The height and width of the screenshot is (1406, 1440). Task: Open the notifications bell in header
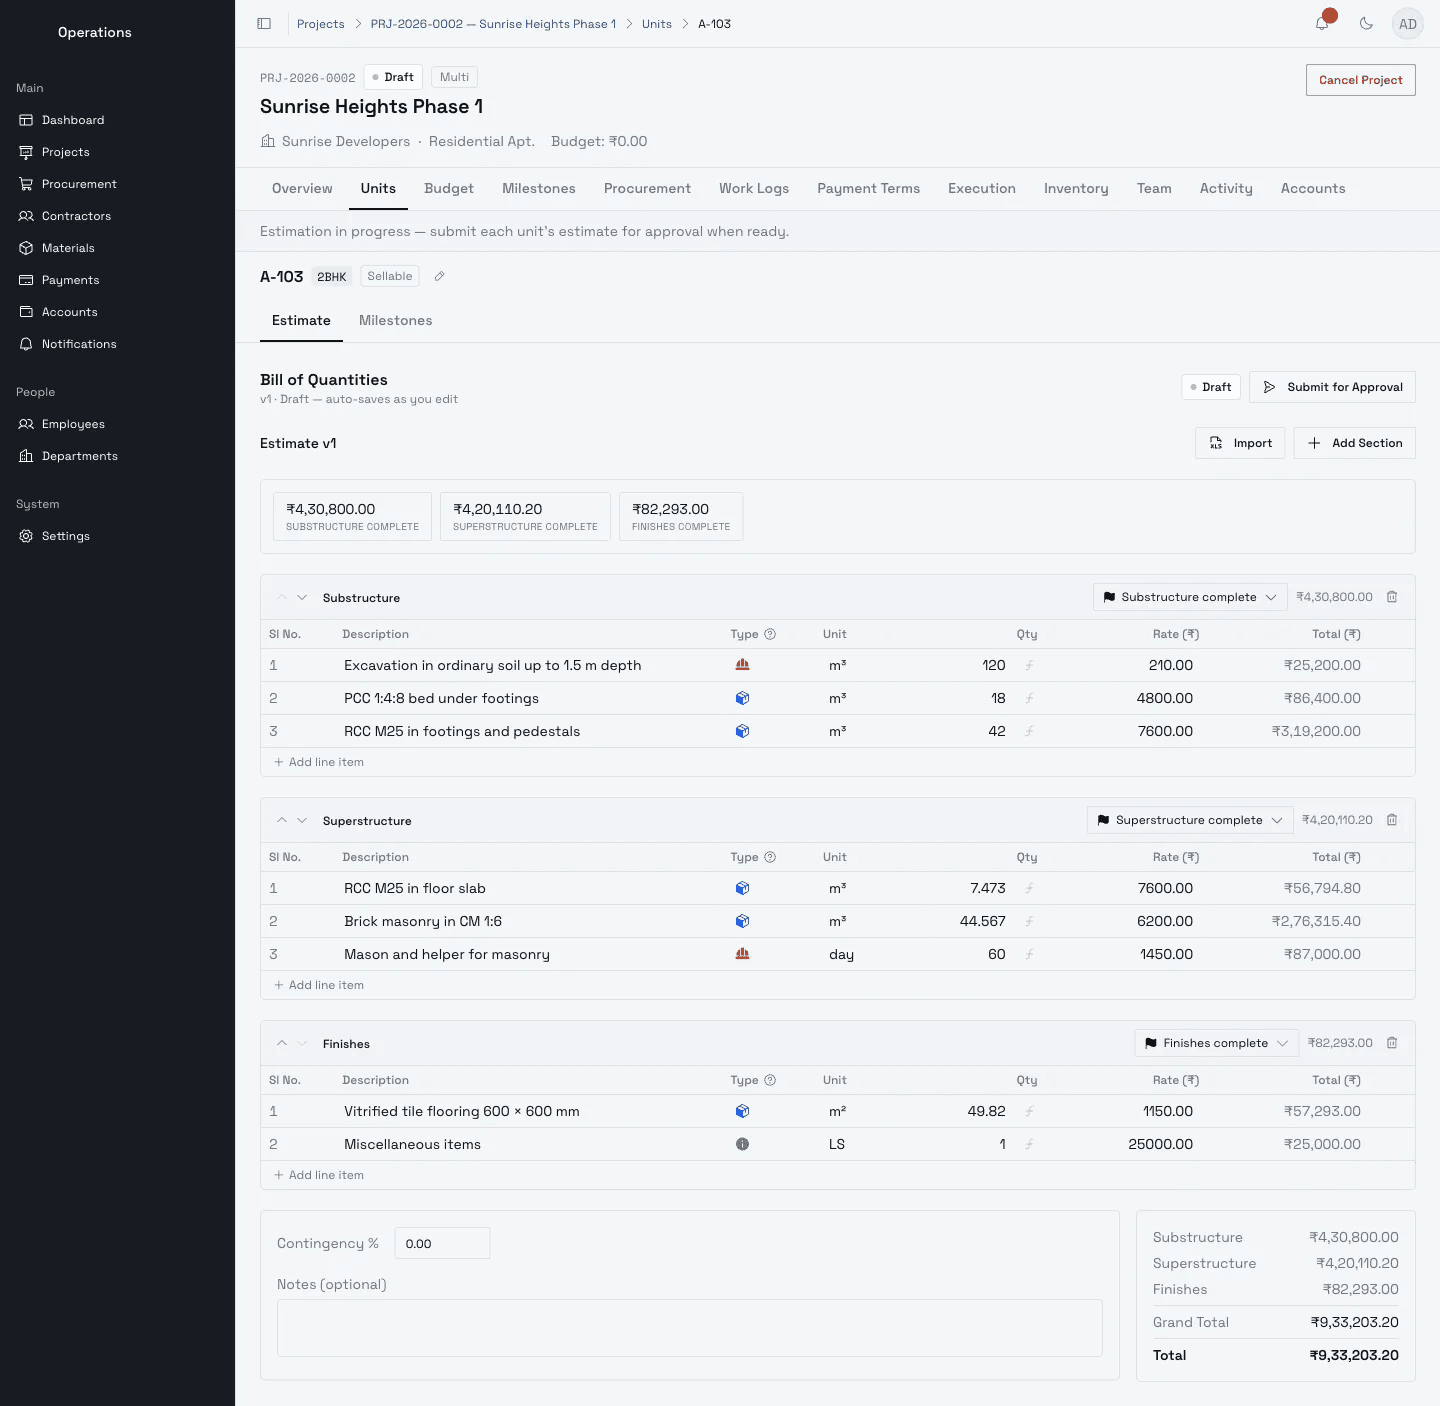(1322, 24)
